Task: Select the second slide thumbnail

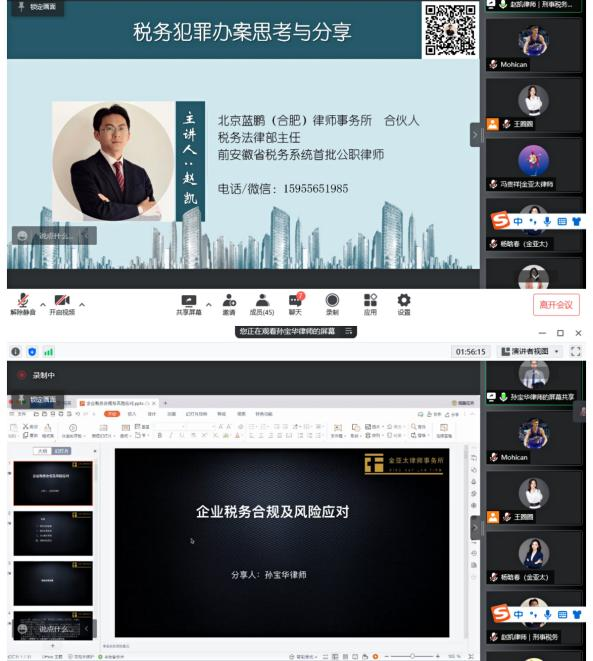Action: click(x=53, y=533)
